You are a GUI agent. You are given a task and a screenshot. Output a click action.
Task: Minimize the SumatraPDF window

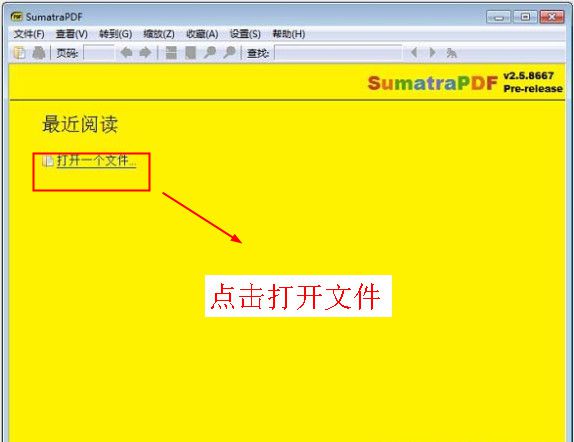coord(498,17)
